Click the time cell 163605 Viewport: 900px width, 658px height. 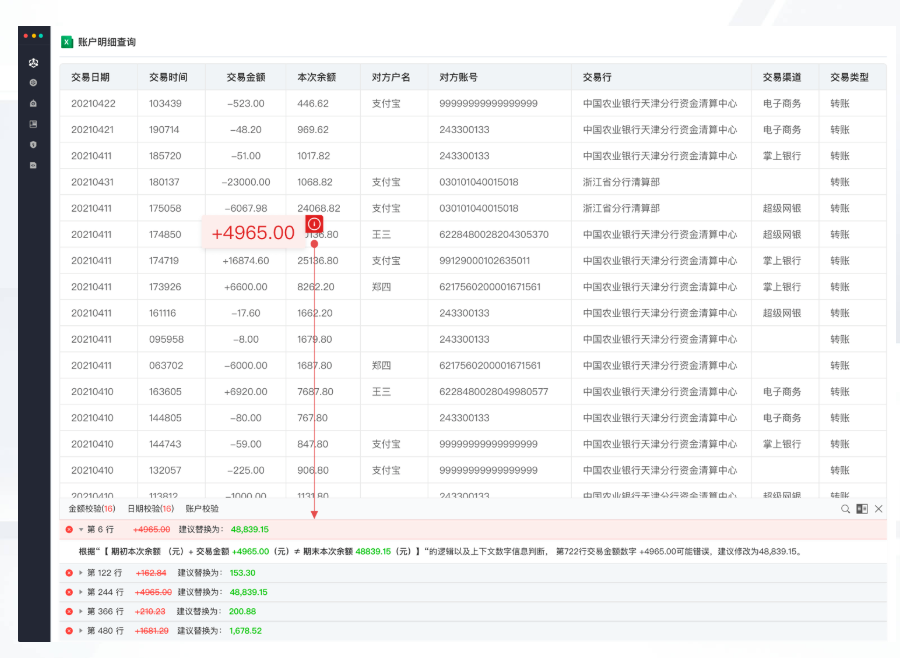[165, 392]
